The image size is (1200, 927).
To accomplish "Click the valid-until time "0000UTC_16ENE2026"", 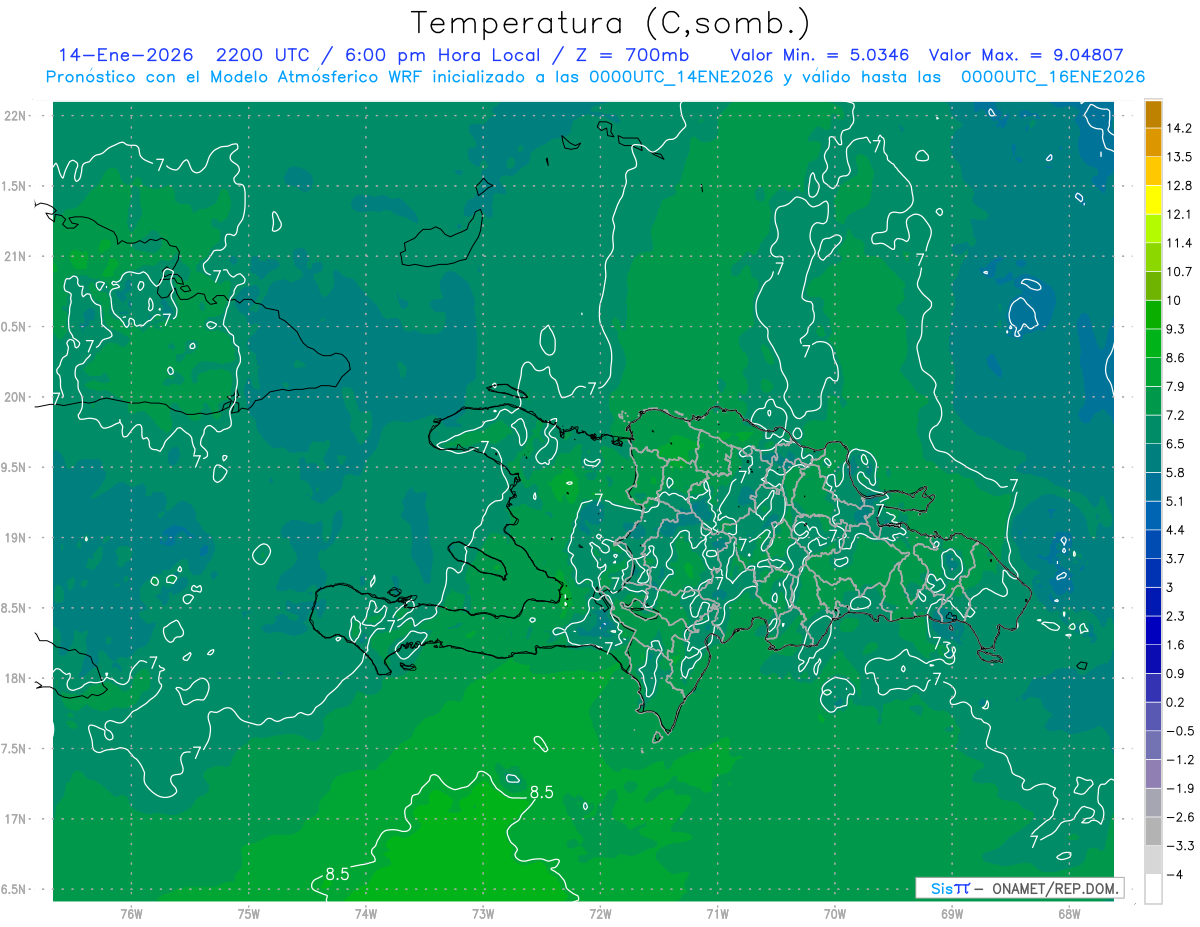I will (x=1053, y=77).
